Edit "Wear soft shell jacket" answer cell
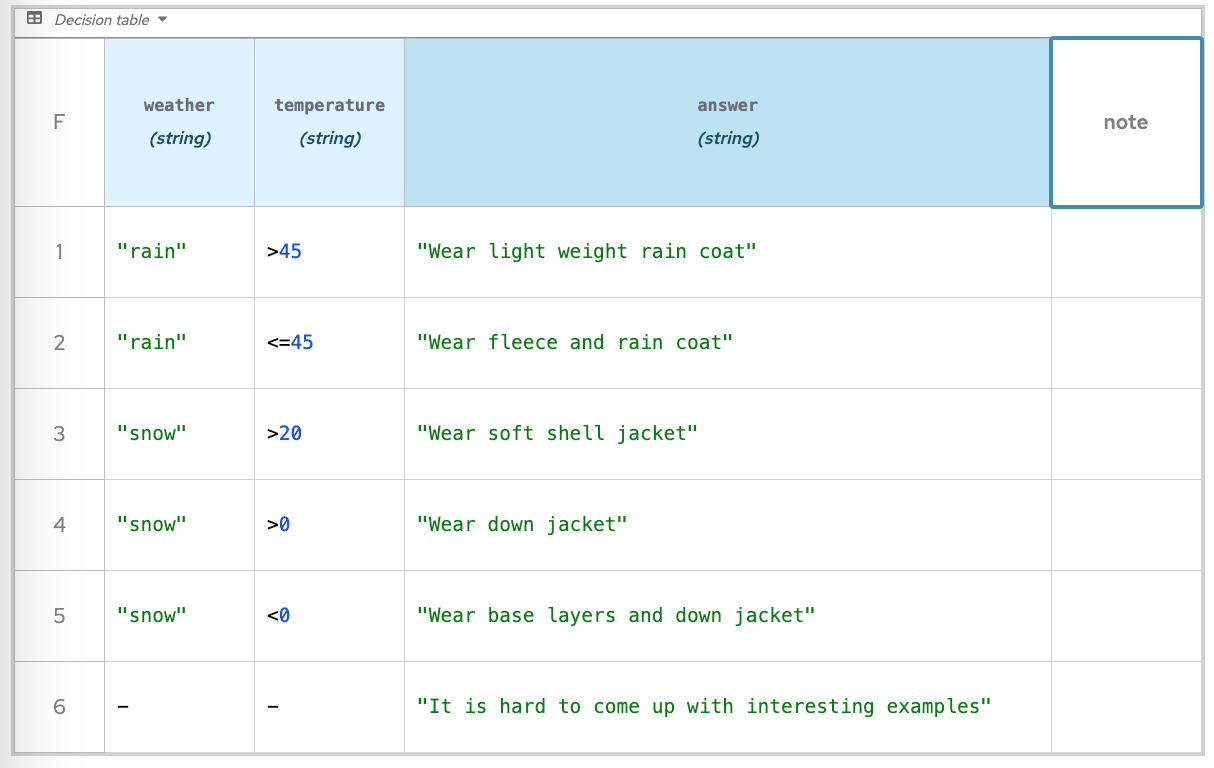The width and height of the screenshot is (1214, 768). [727, 434]
